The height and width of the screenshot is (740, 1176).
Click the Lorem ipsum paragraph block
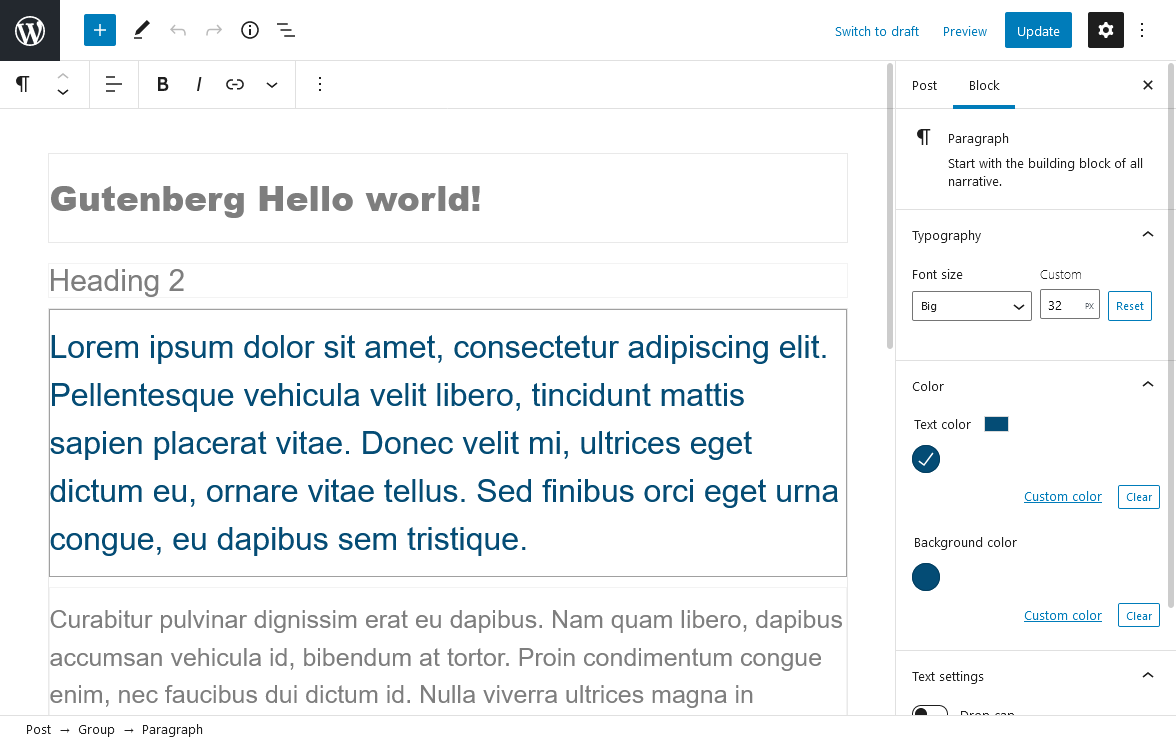pyautogui.click(x=448, y=443)
